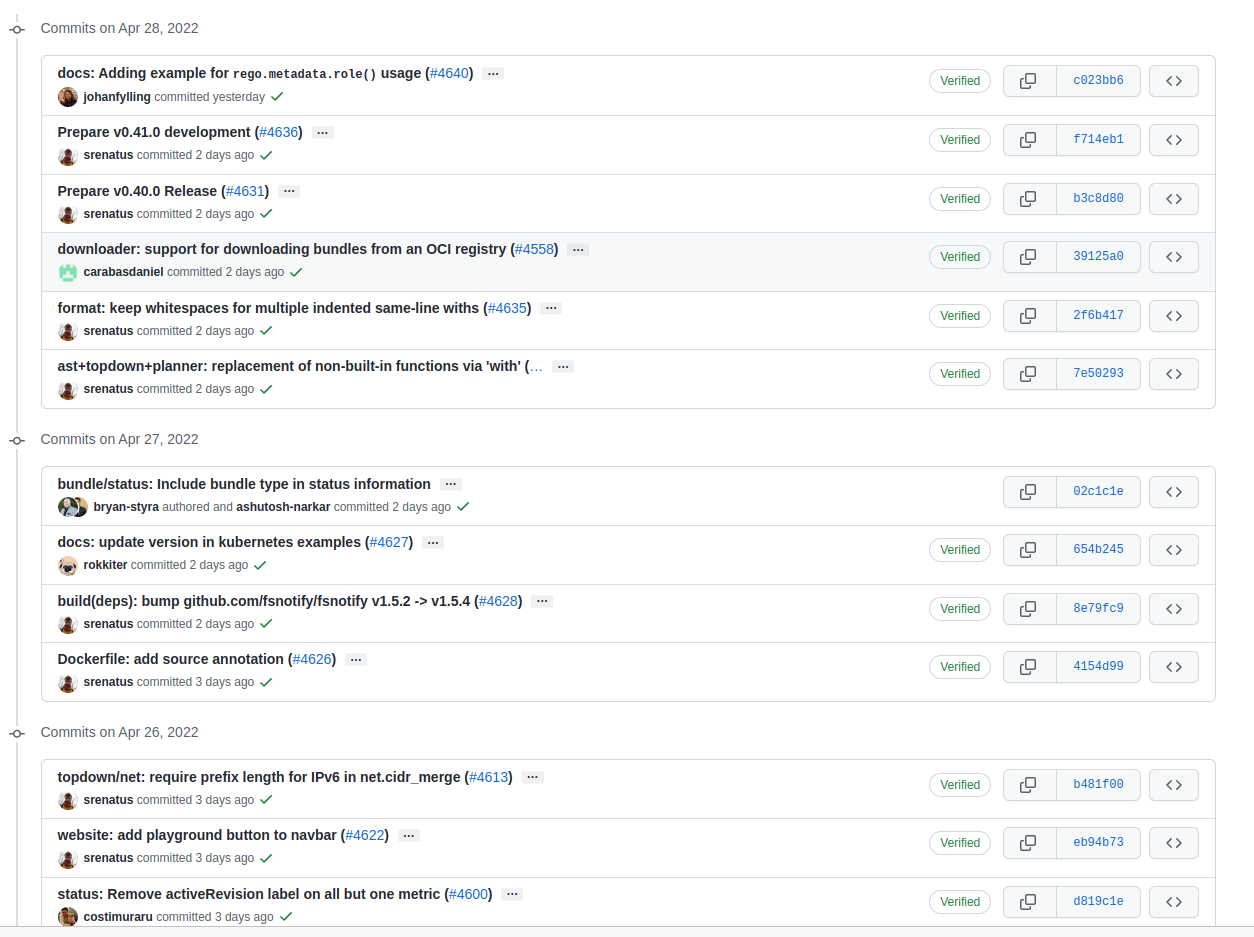Open commit f714eb1 via its SHA link

(x=1098, y=140)
